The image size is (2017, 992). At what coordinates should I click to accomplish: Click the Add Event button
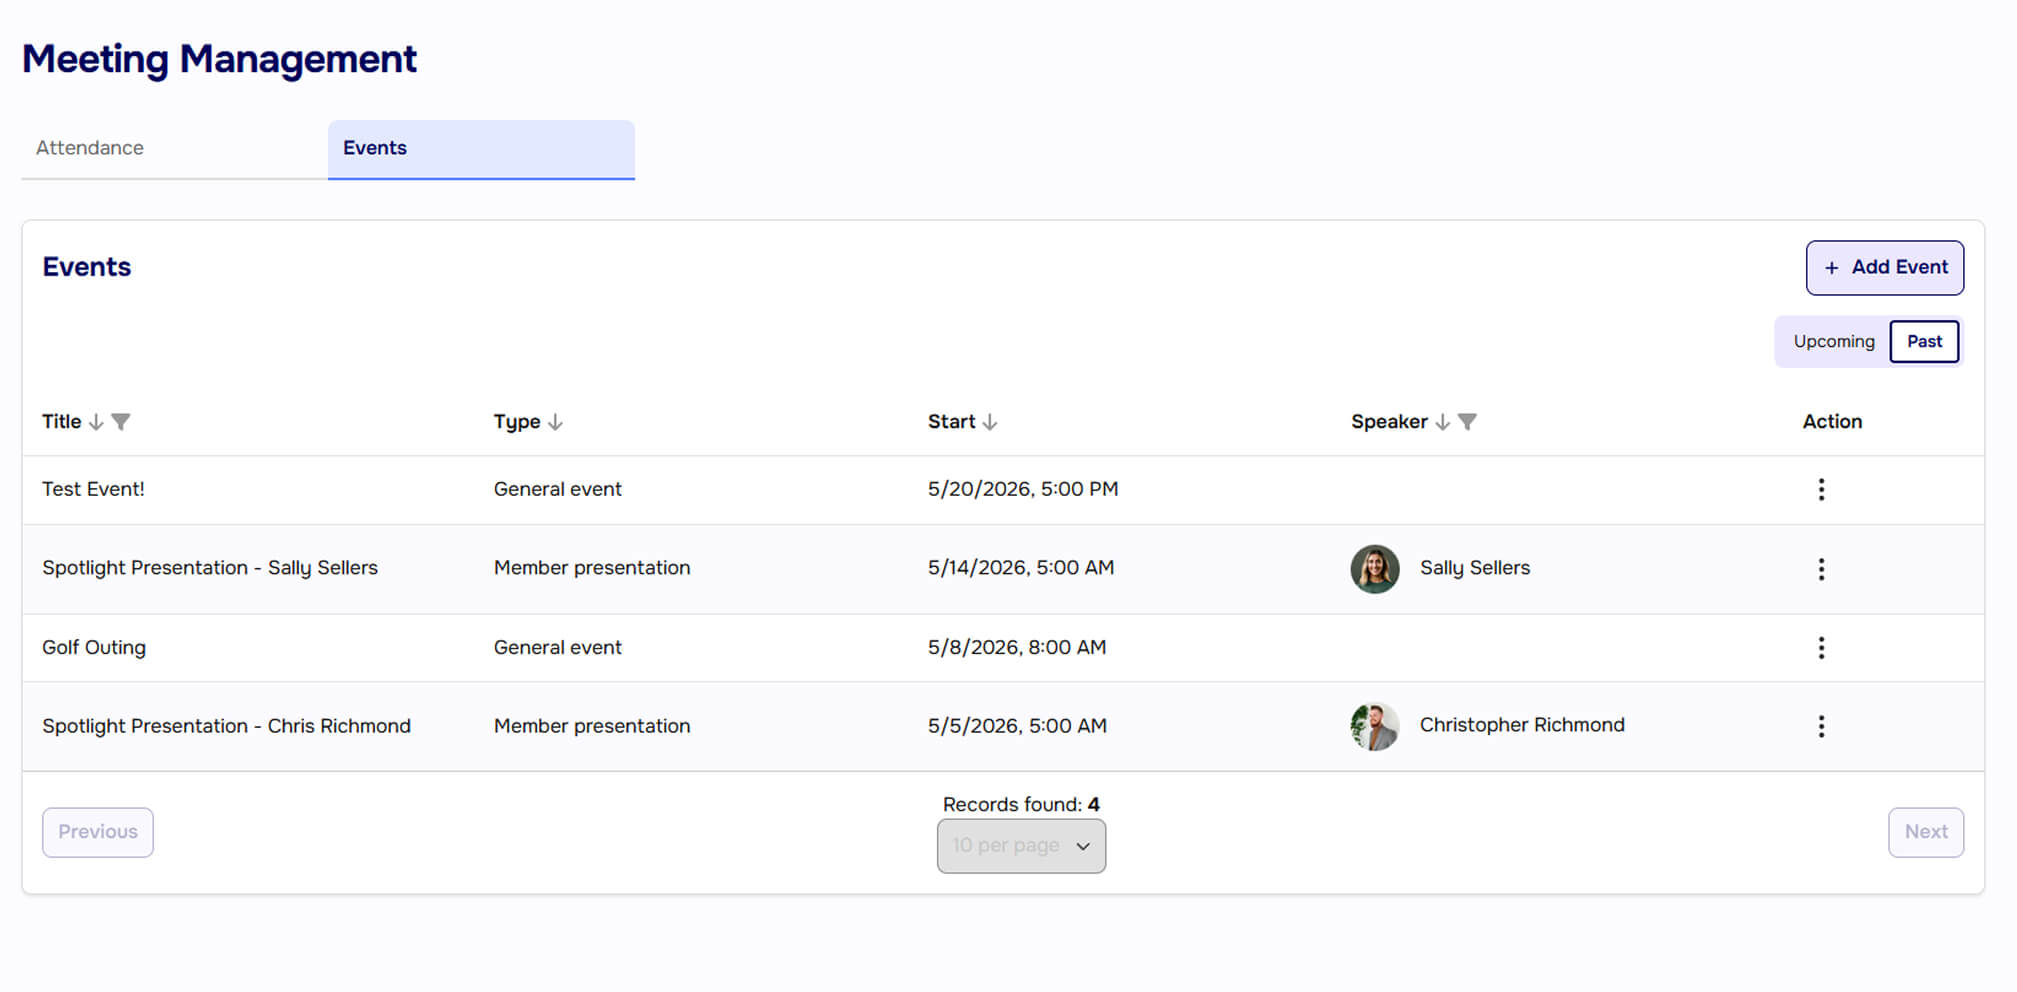click(x=1884, y=267)
